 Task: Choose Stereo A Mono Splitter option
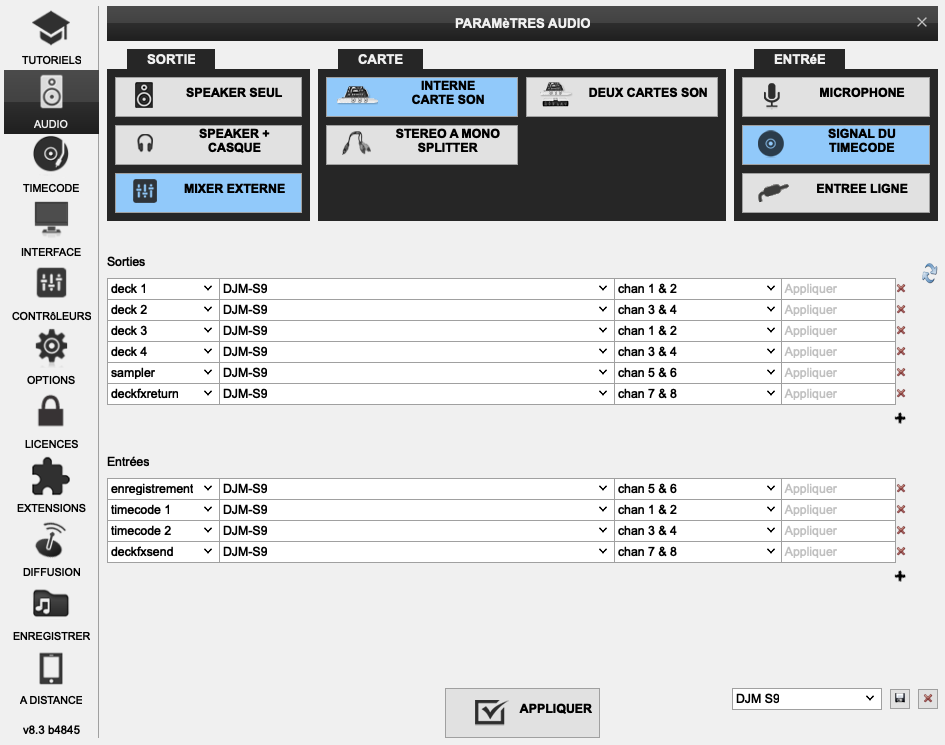pos(422,145)
